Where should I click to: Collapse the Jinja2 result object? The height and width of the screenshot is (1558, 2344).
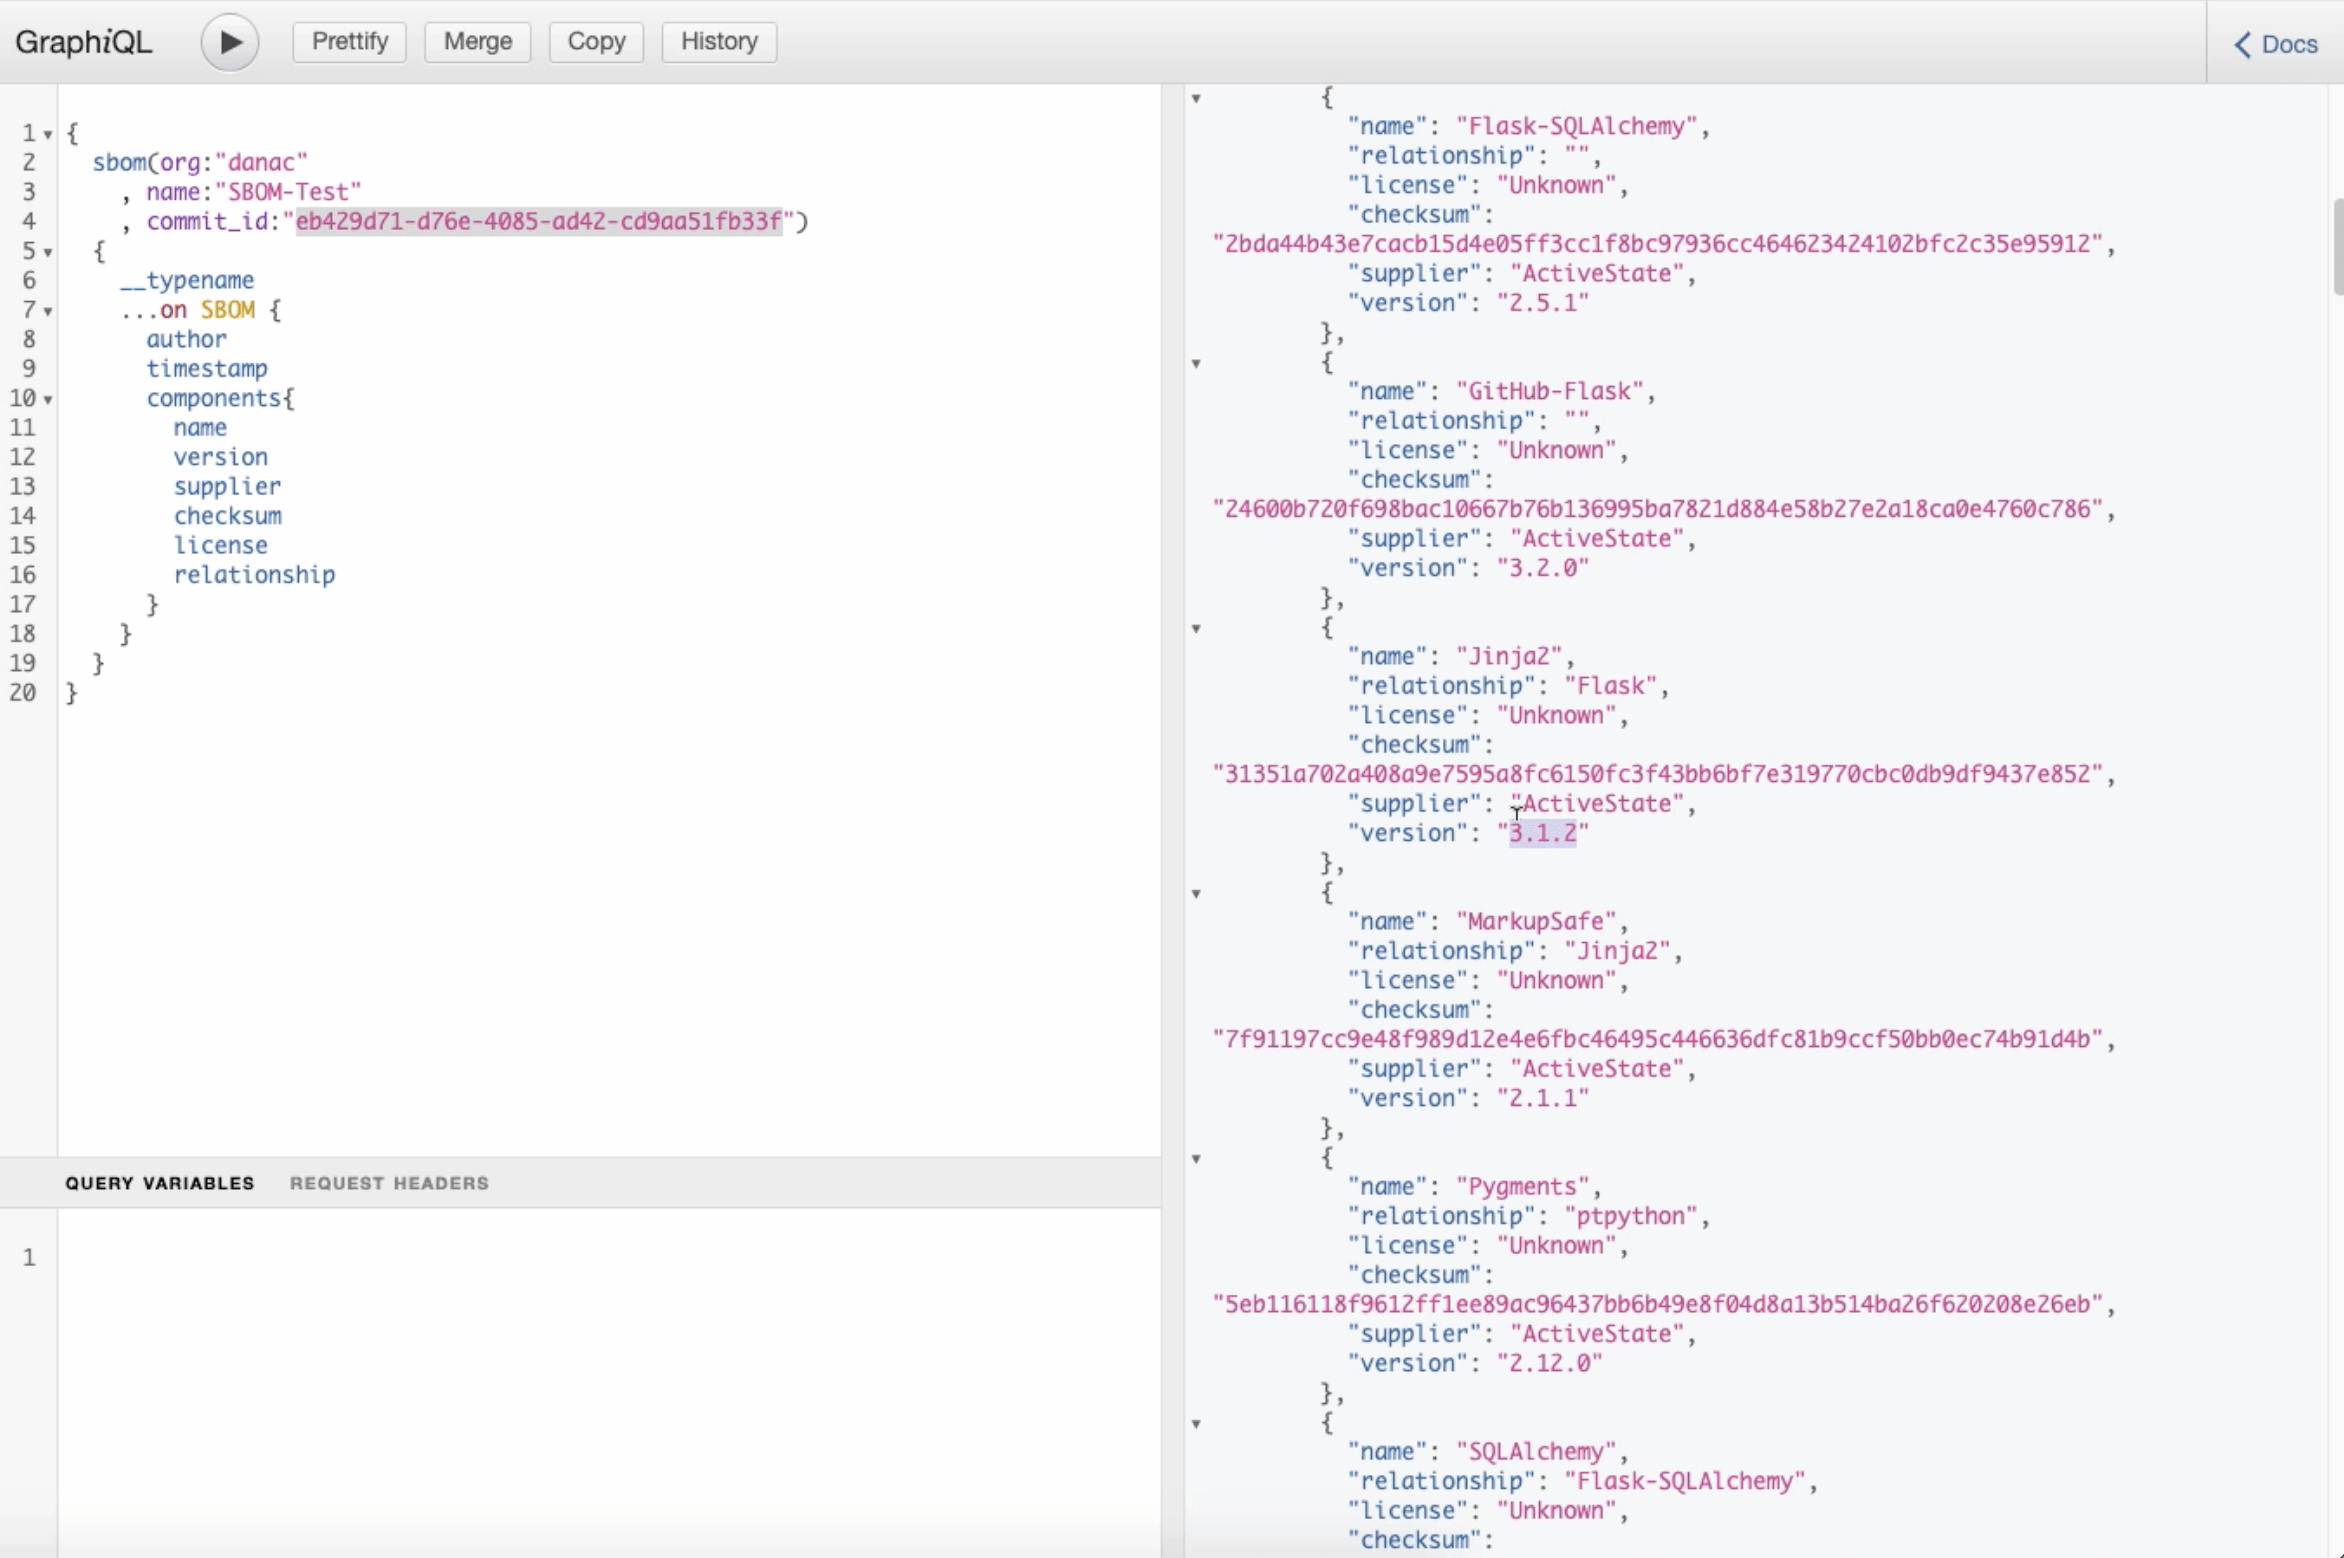1196,628
